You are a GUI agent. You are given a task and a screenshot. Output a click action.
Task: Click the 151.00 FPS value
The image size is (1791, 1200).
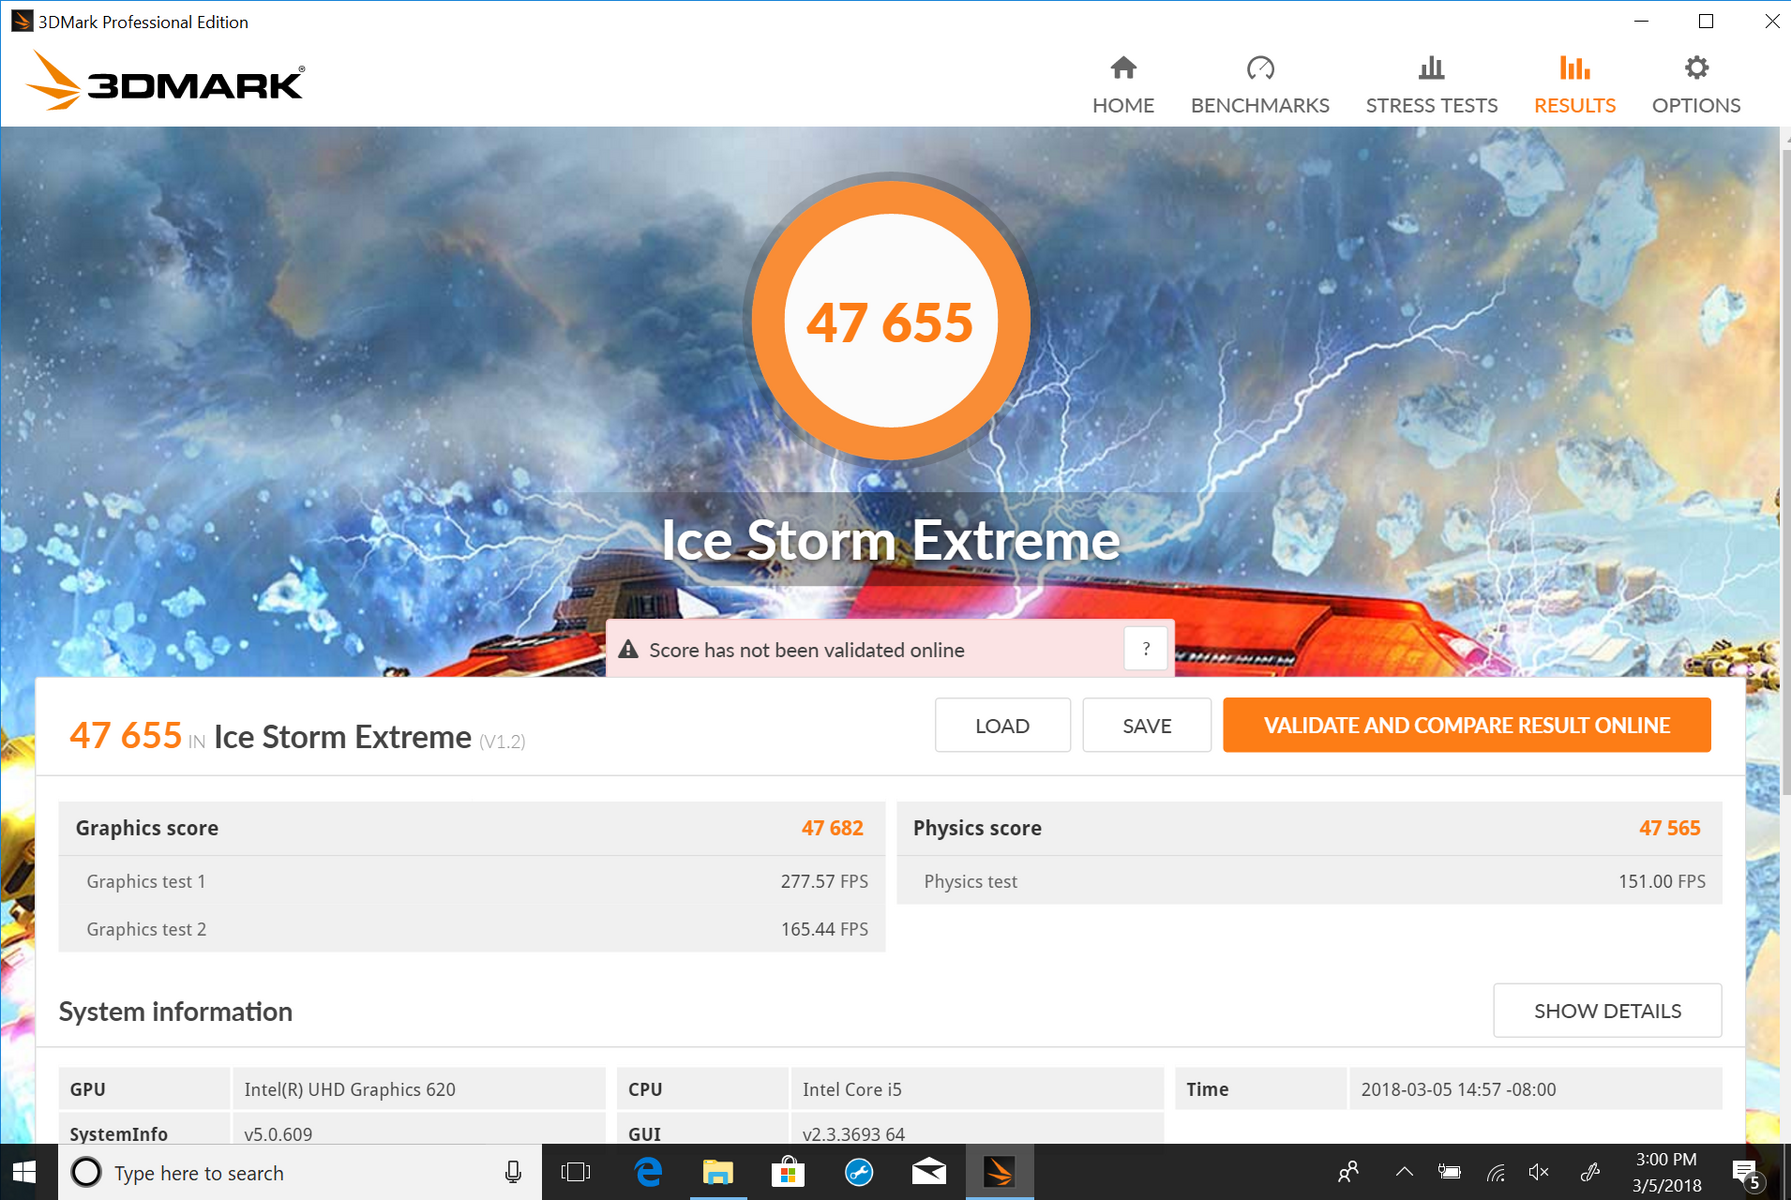point(1662,881)
